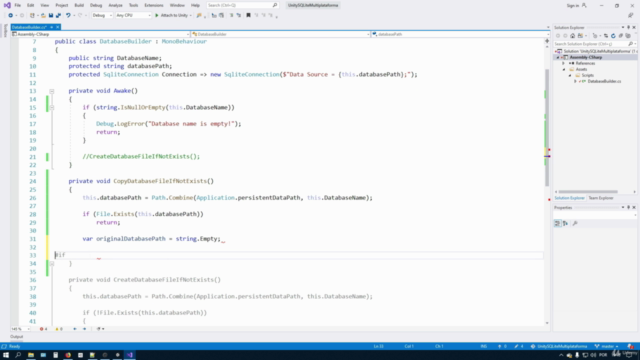Open the Debug configuration dropdown

pos(102,16)
